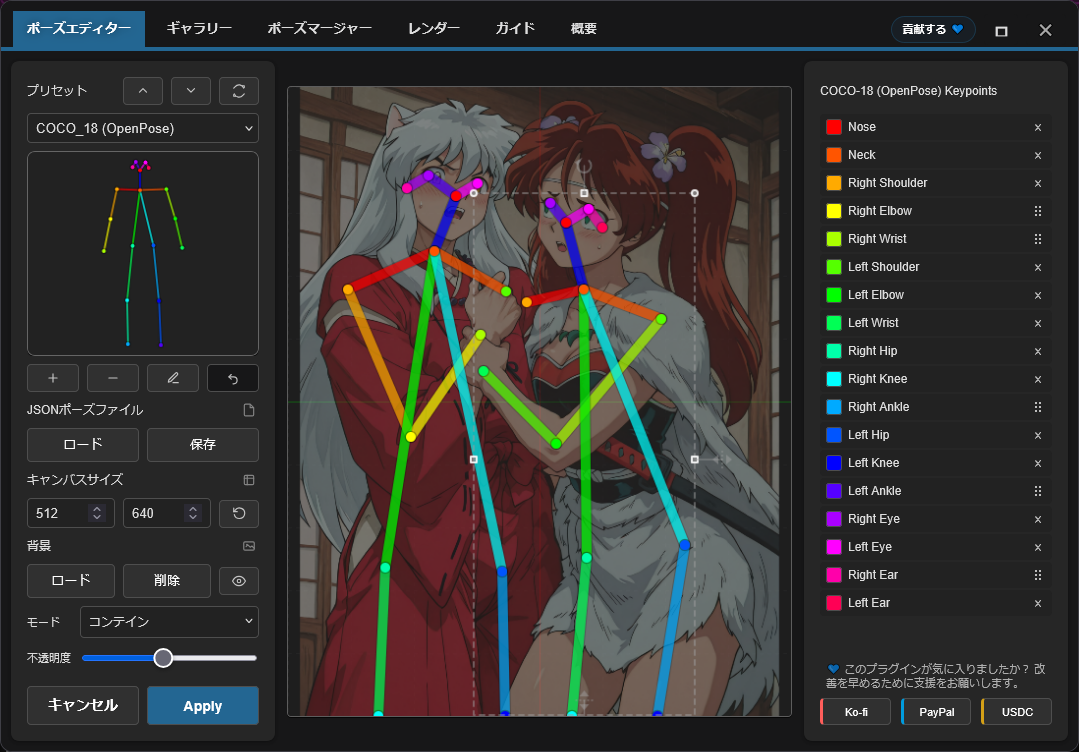The image size is (1079, 752).
Task: Click the Nose red color swatch
Action: pos(833,127)
